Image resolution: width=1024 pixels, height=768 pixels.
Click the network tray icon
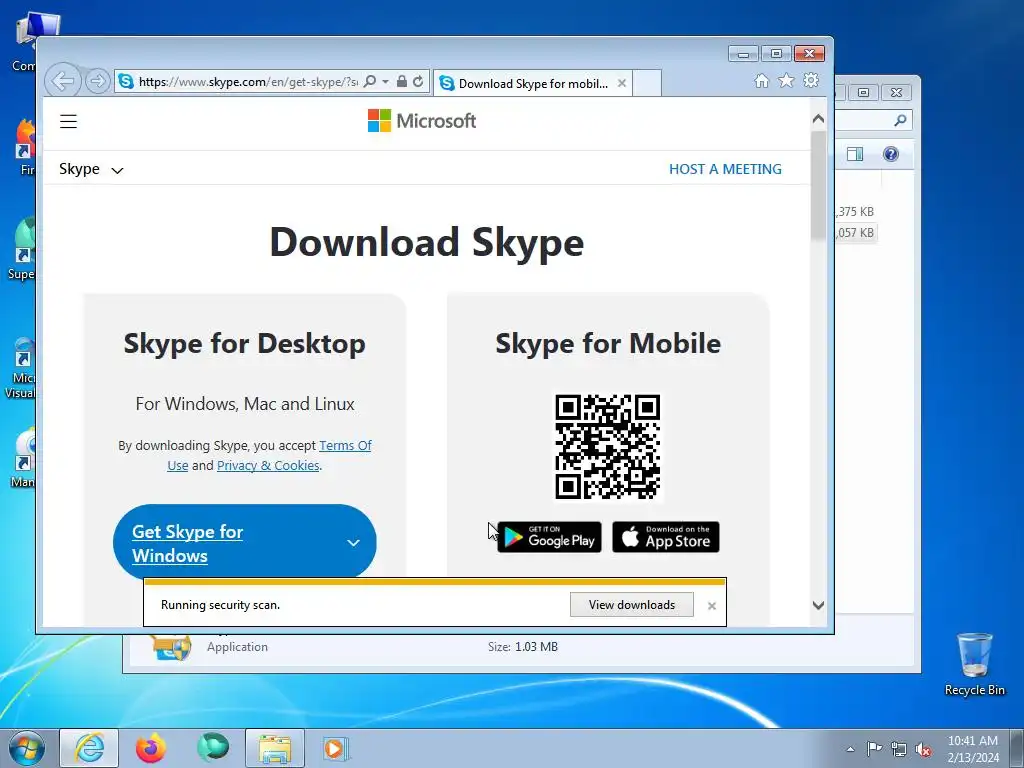(899, 749)
